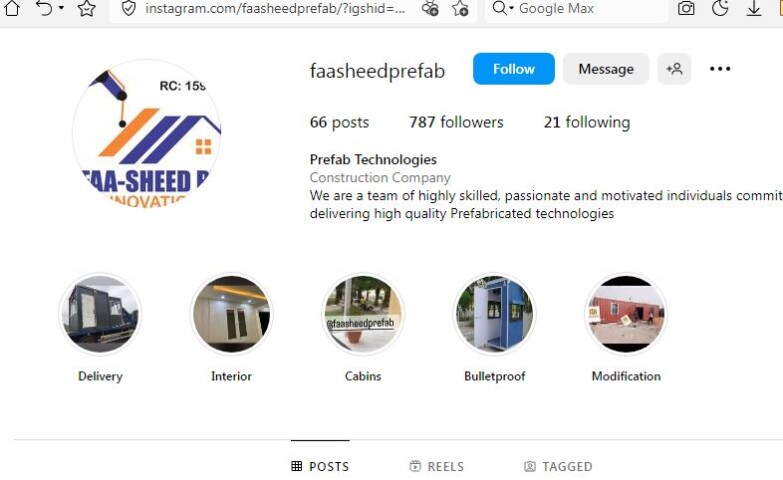Open the 787 followers list
The image size is (783, 480).
point(456,122)
